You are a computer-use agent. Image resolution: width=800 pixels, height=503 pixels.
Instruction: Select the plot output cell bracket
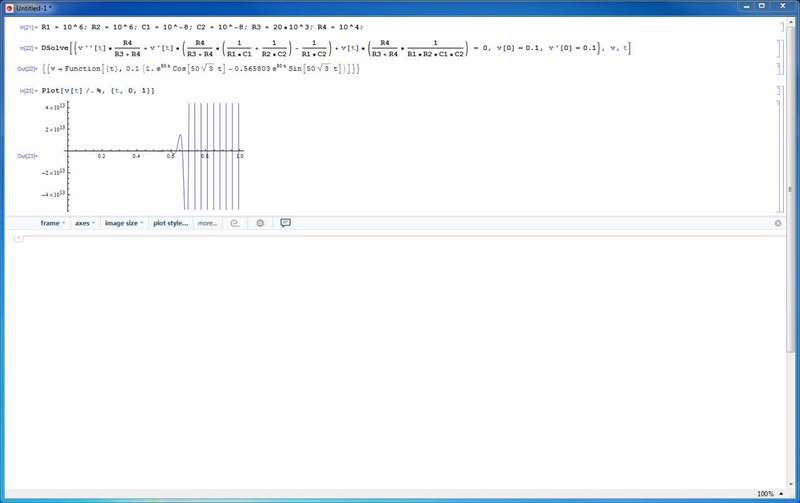[779, 156]
